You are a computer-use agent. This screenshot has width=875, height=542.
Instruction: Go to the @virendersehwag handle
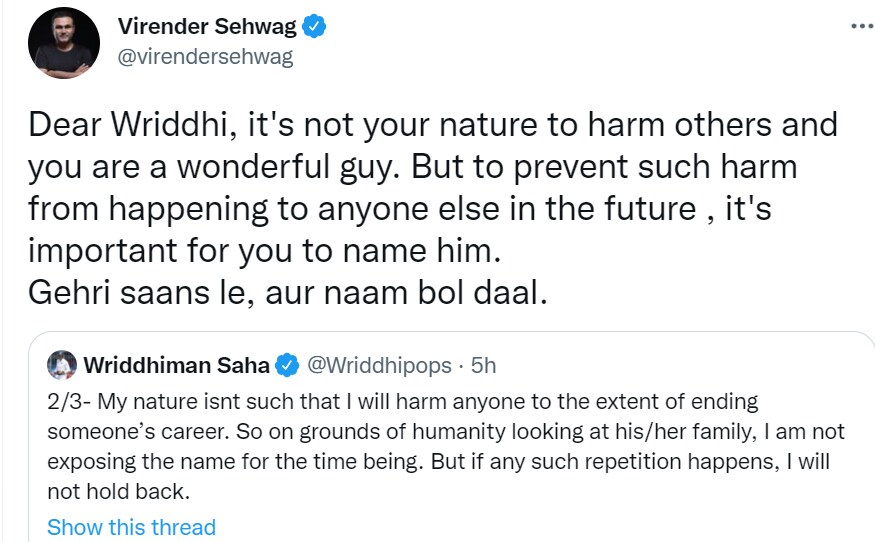(206, 57)
